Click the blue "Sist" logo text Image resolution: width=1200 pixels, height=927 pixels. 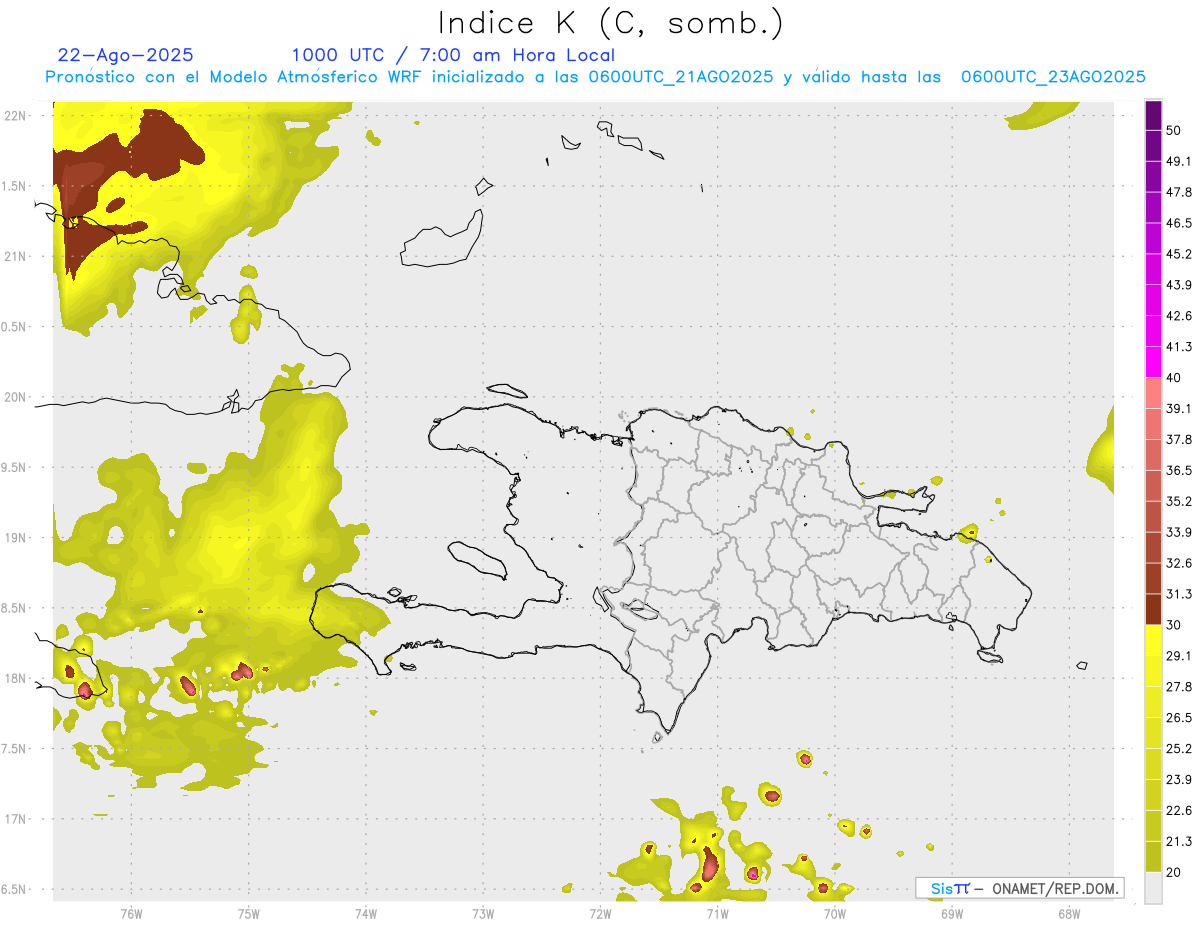coord(950,888)
